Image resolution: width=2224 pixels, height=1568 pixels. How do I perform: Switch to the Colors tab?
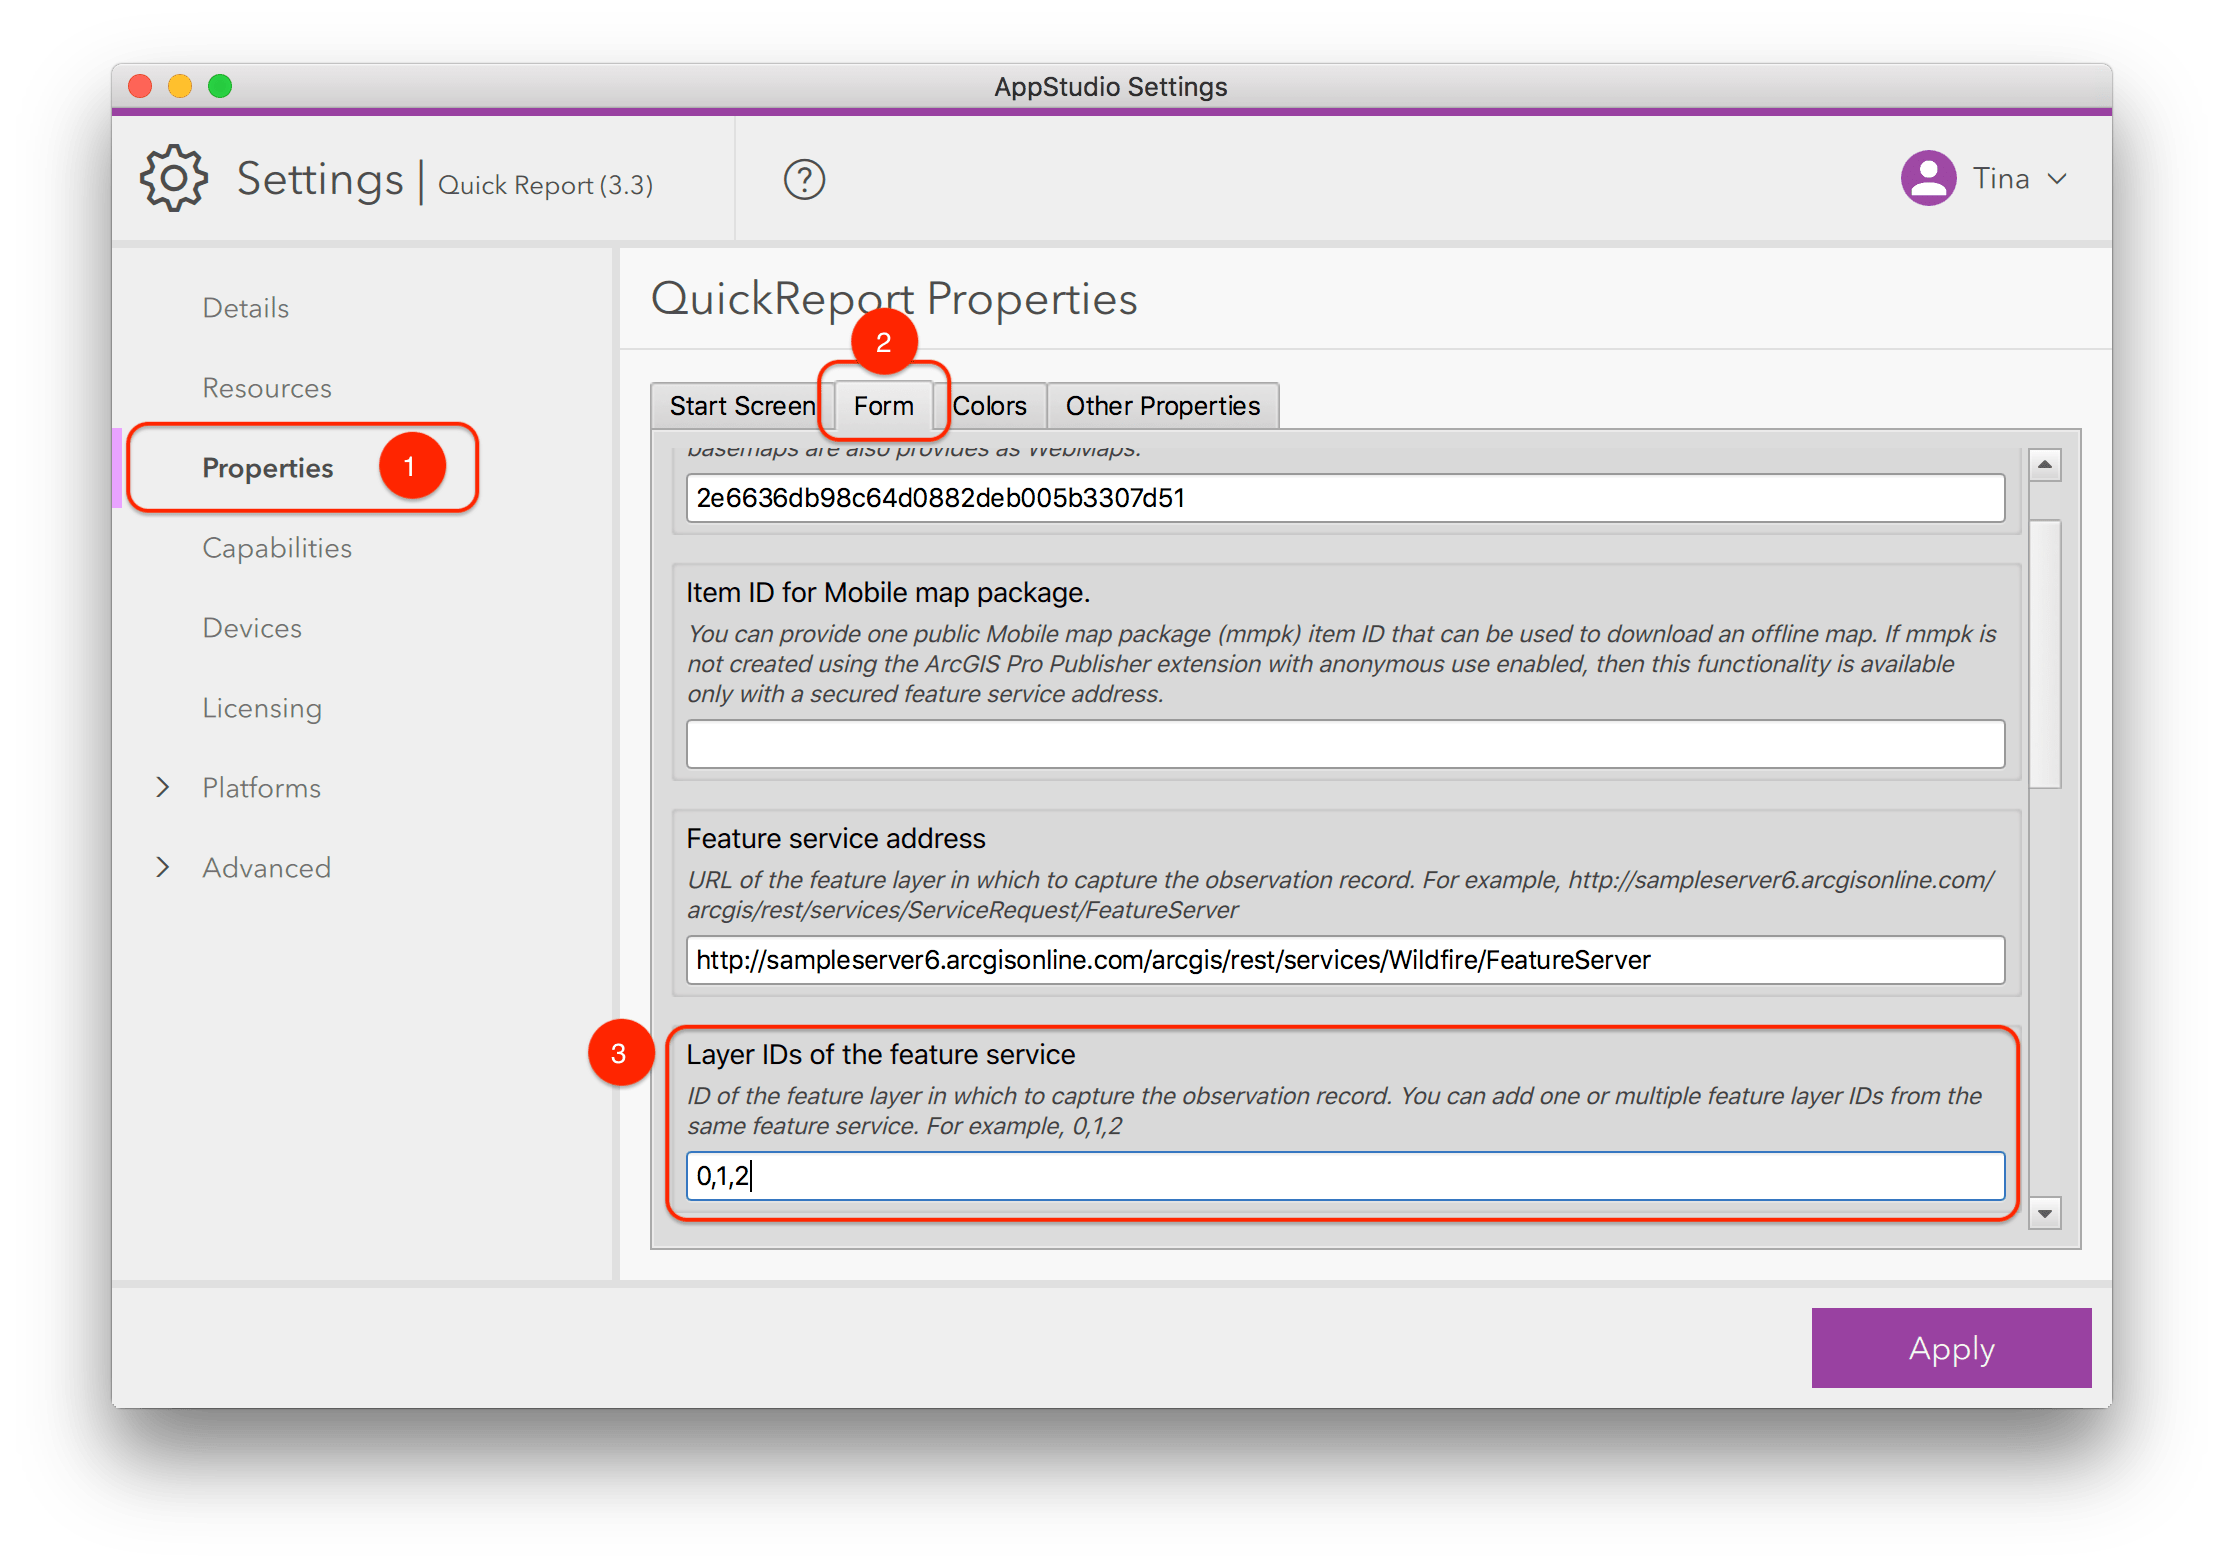coord(989,405)
